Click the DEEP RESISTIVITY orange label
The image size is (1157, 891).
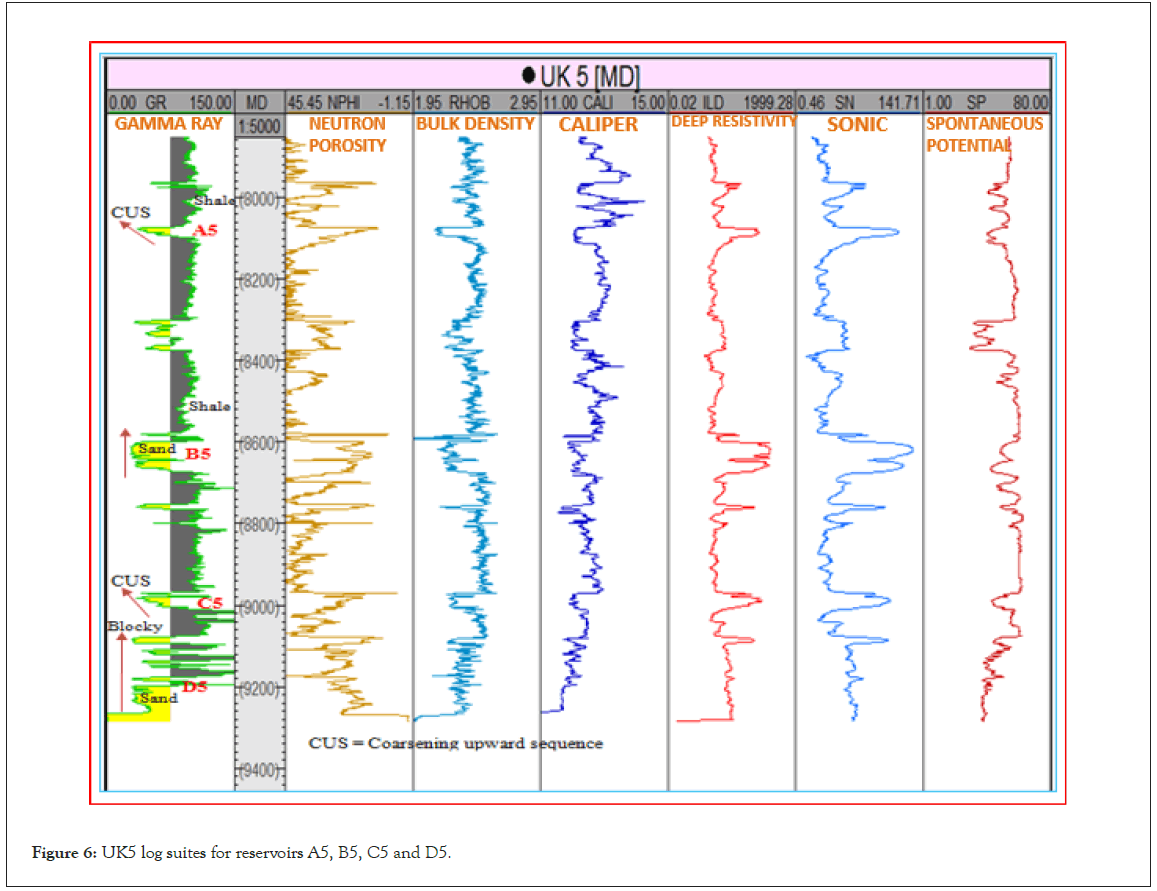pyautogui.click(x=733, y=121)
